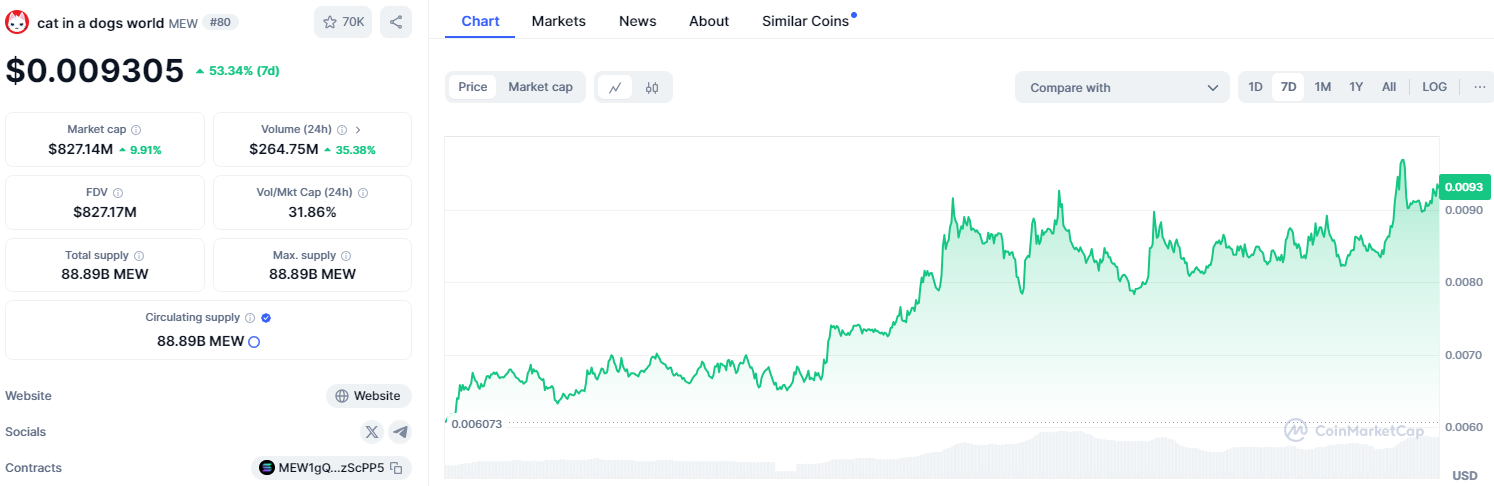Select the 1D time range

coord(1255,87)
